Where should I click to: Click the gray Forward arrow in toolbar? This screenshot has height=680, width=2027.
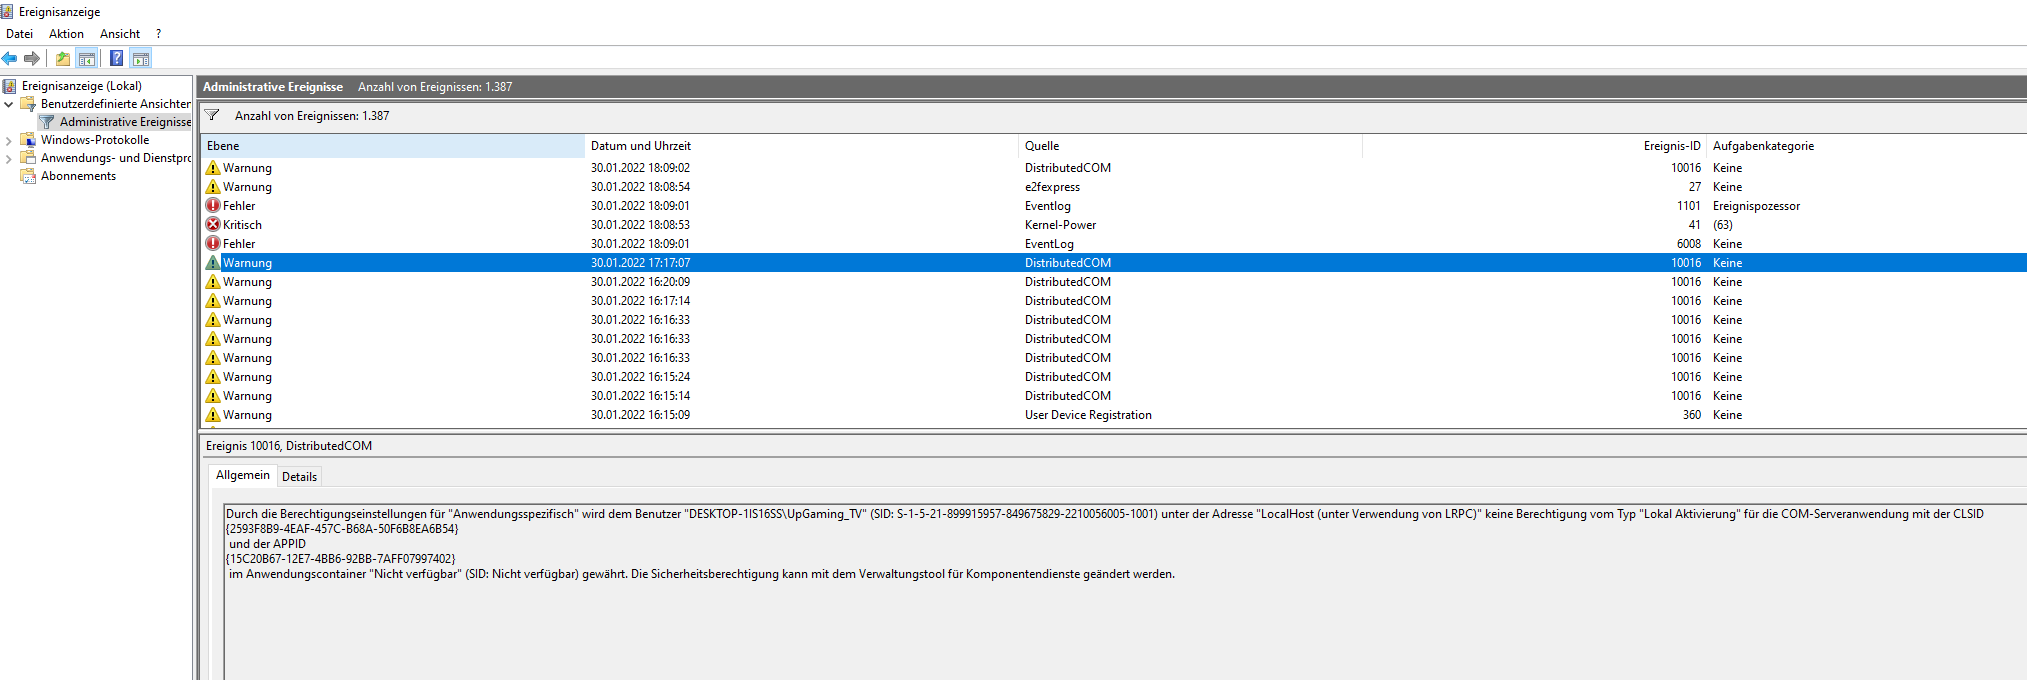[x=32, y=59]
